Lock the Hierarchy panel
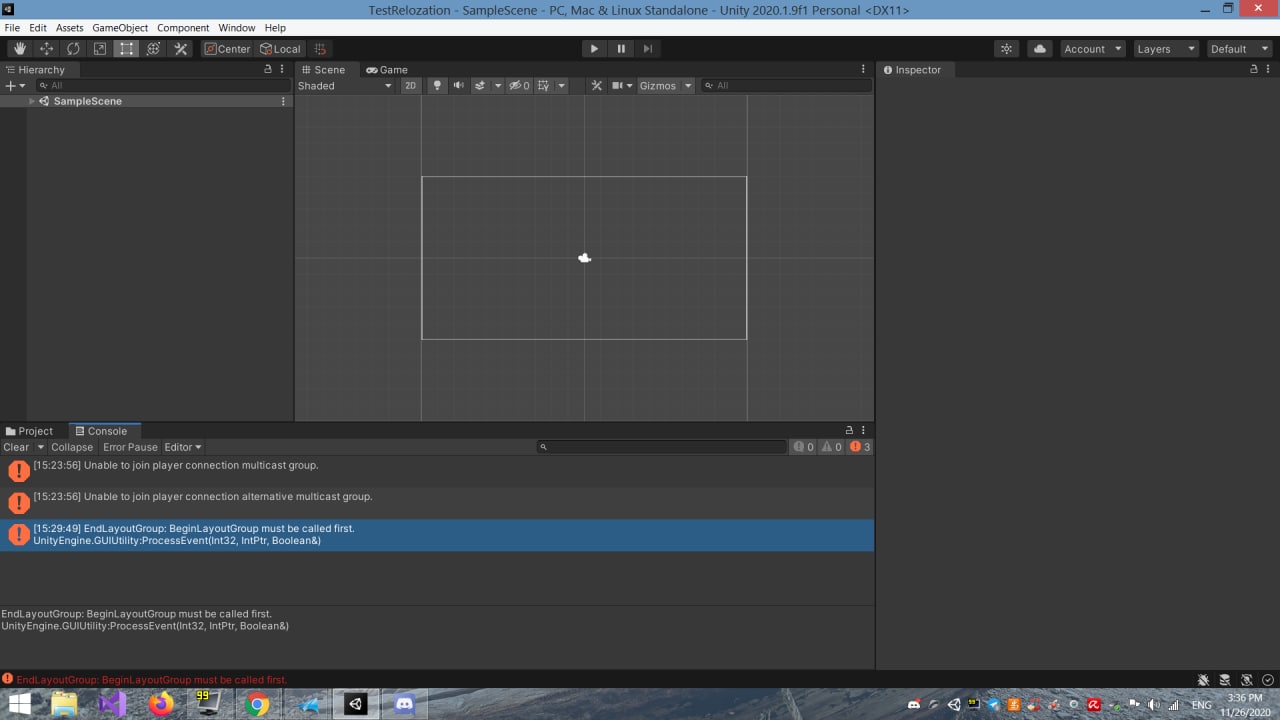The image size is (1280, 720). pos(267,70)
